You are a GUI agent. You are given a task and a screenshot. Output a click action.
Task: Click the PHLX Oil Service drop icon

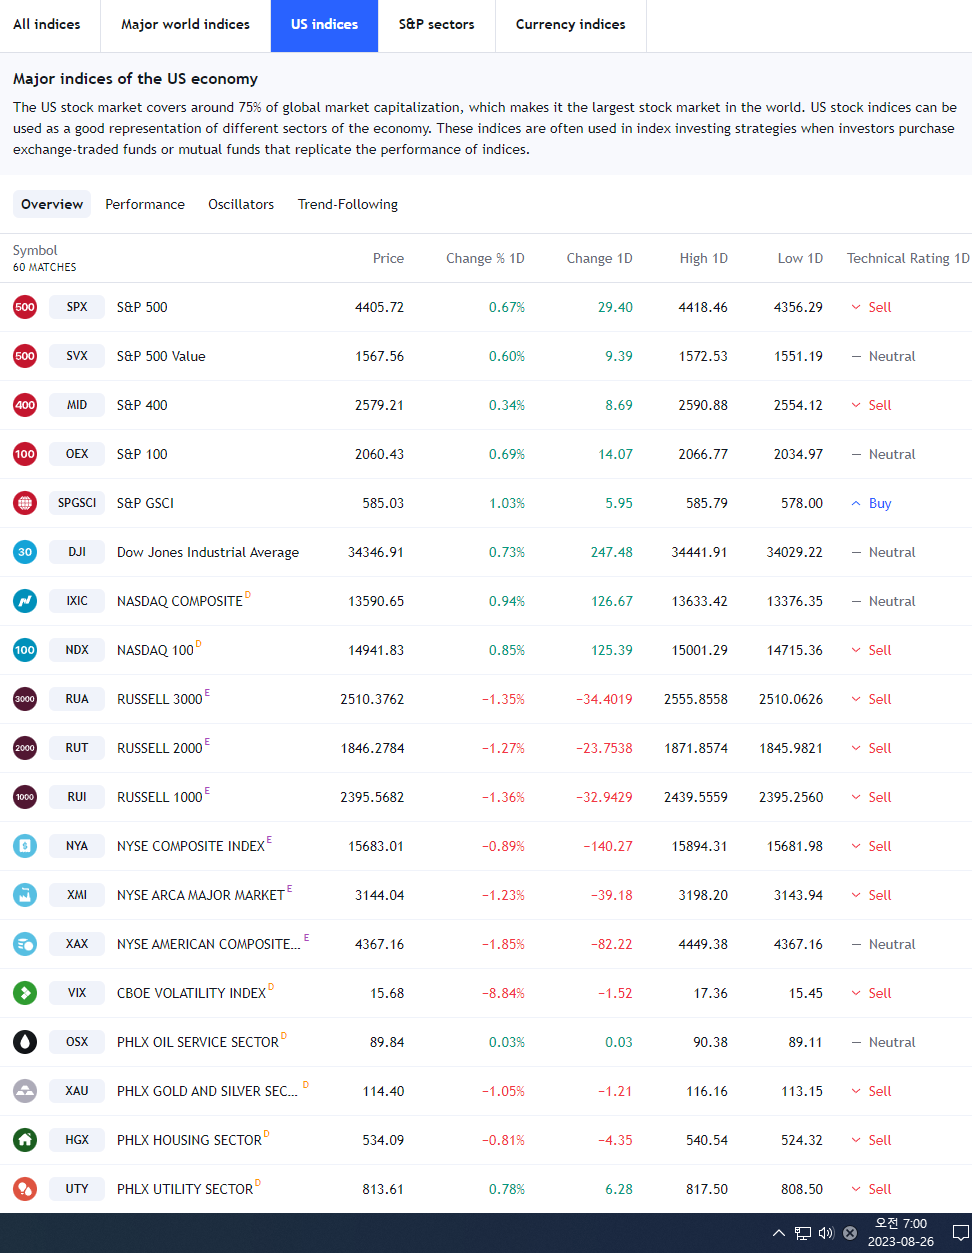25,1042
